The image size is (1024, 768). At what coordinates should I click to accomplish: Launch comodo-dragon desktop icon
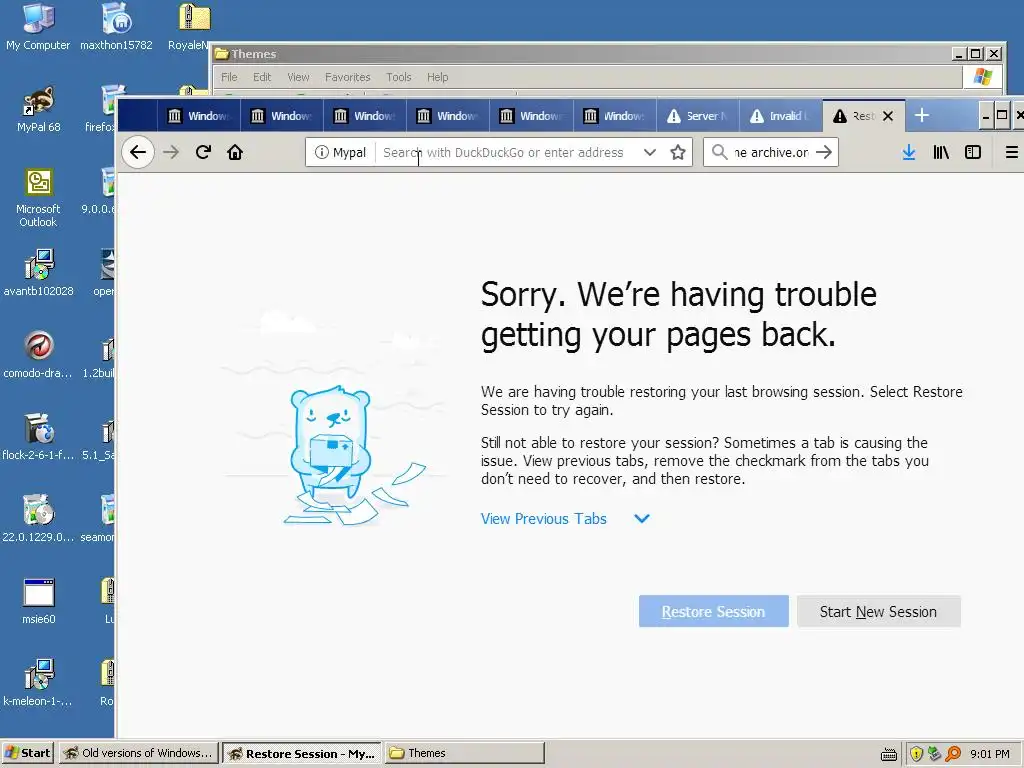[39, 355]
